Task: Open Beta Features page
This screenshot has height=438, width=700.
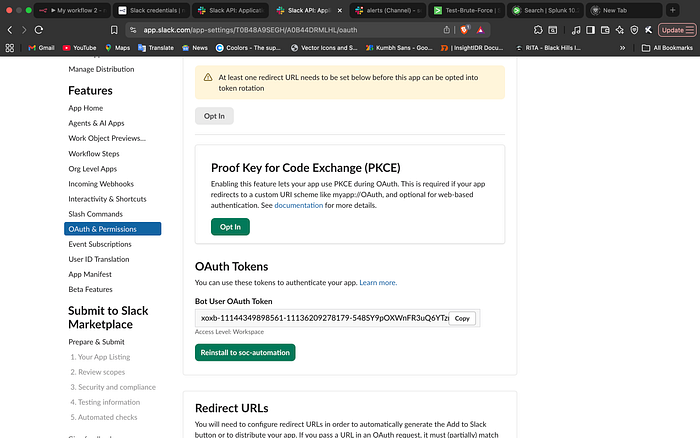Action: click(90, 289)
